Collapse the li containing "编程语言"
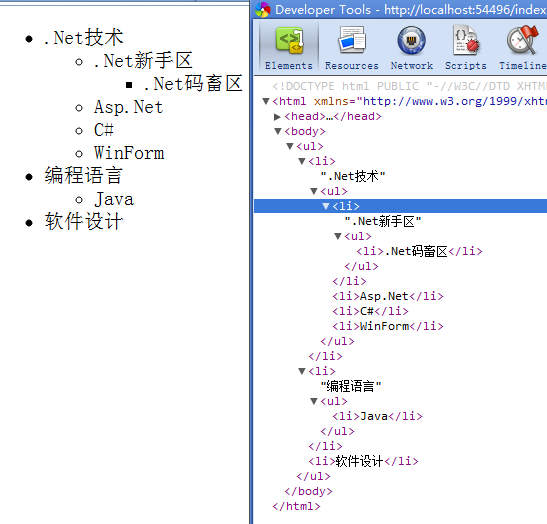 coord(302,371)
